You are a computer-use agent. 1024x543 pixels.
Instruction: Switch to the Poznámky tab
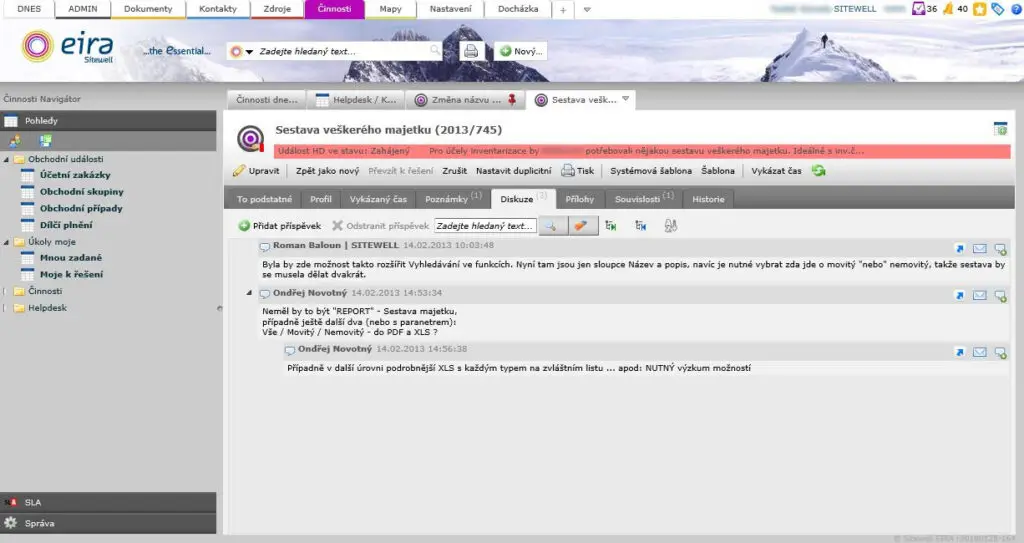click(447, 199)
